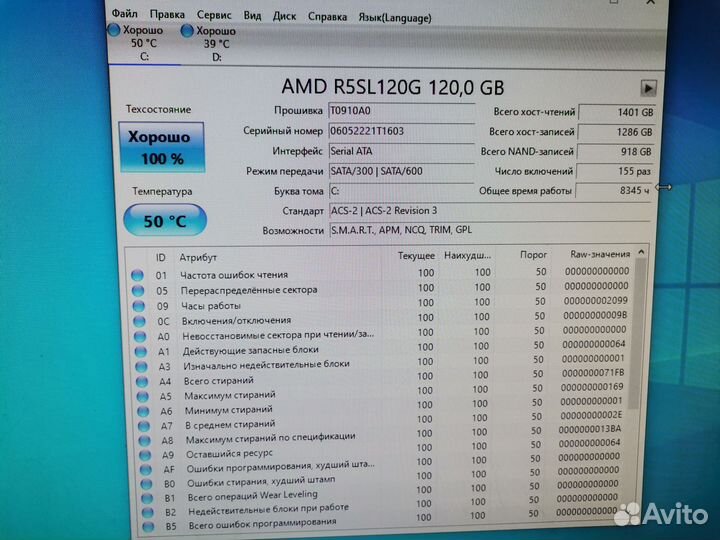Click the Интерфейс field Serial ATA

pos(402,151)
